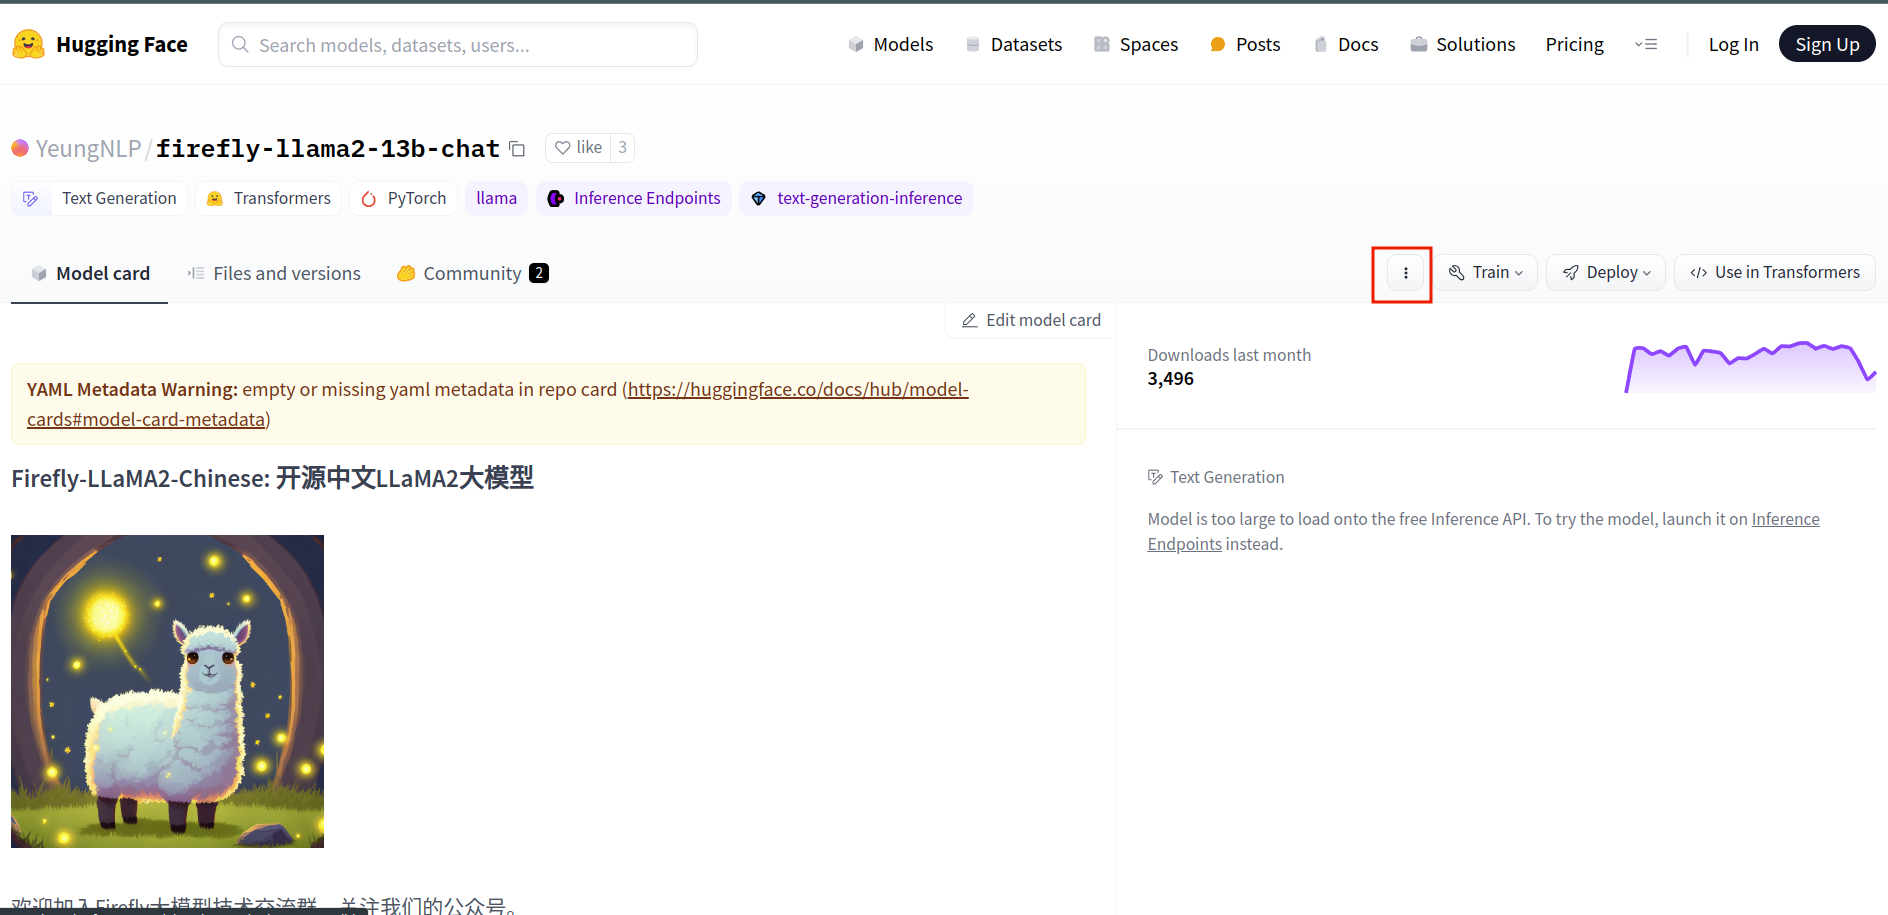Screen dimensions: 1888x915
Task: Click the downloads count 3,496
Action: click(x=1171, y=379)
